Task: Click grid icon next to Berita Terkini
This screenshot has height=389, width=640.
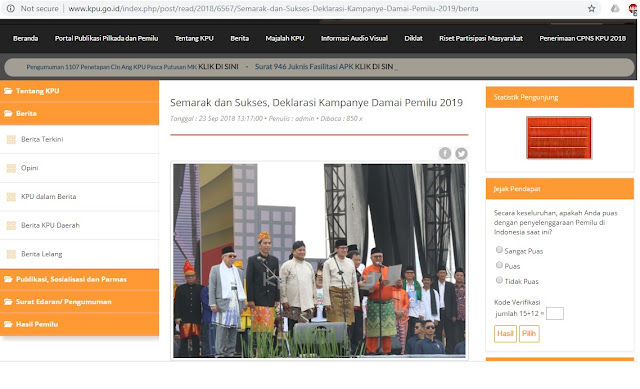Action: pos(11,140)
